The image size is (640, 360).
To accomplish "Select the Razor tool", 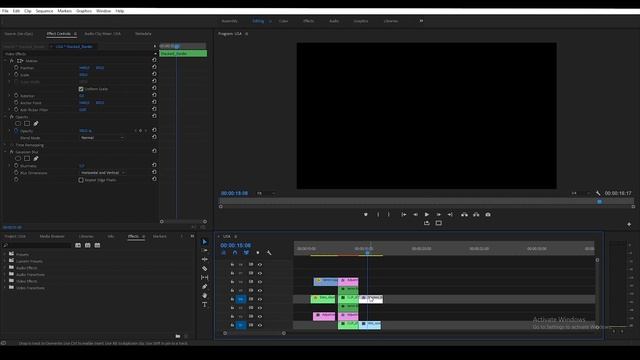I will [204, 268].
